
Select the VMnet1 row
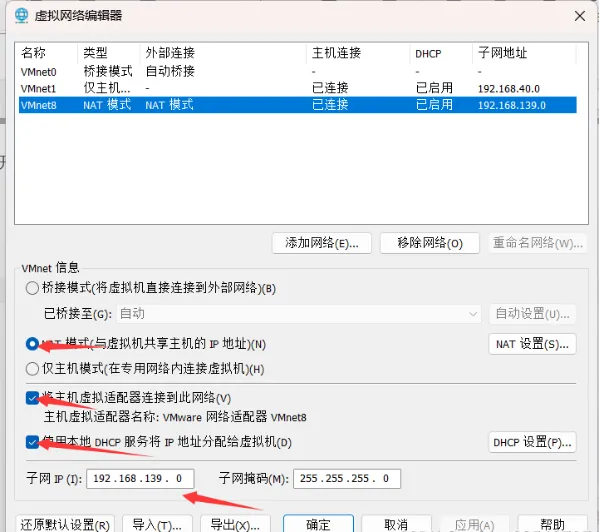tap(298, 88)
